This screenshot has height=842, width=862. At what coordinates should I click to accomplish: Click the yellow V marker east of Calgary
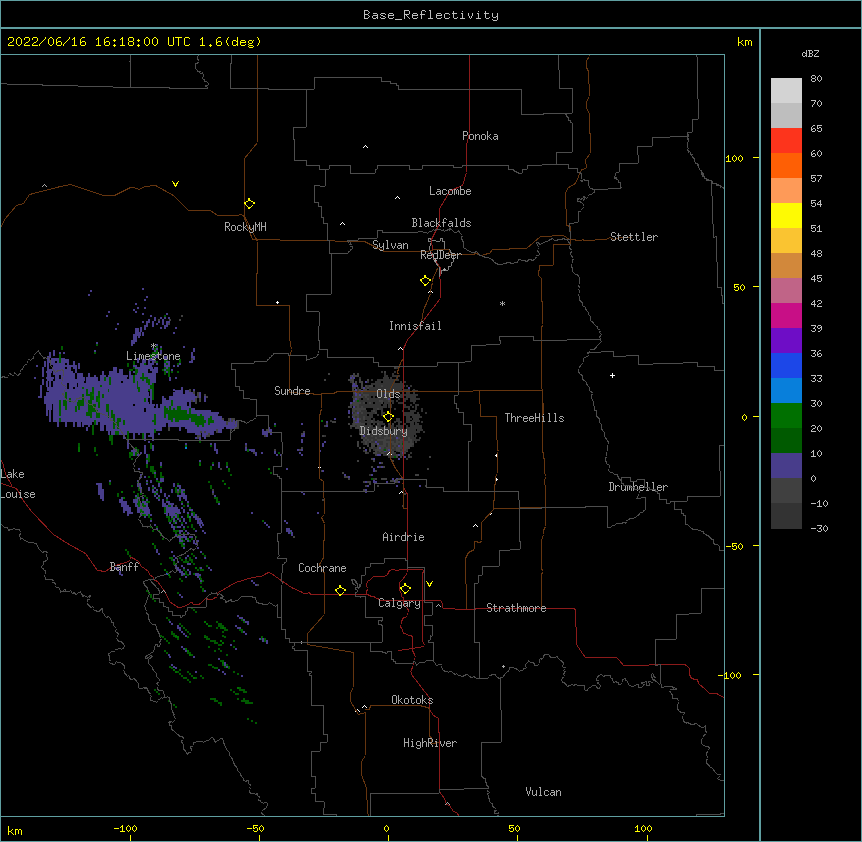[429, 584]
